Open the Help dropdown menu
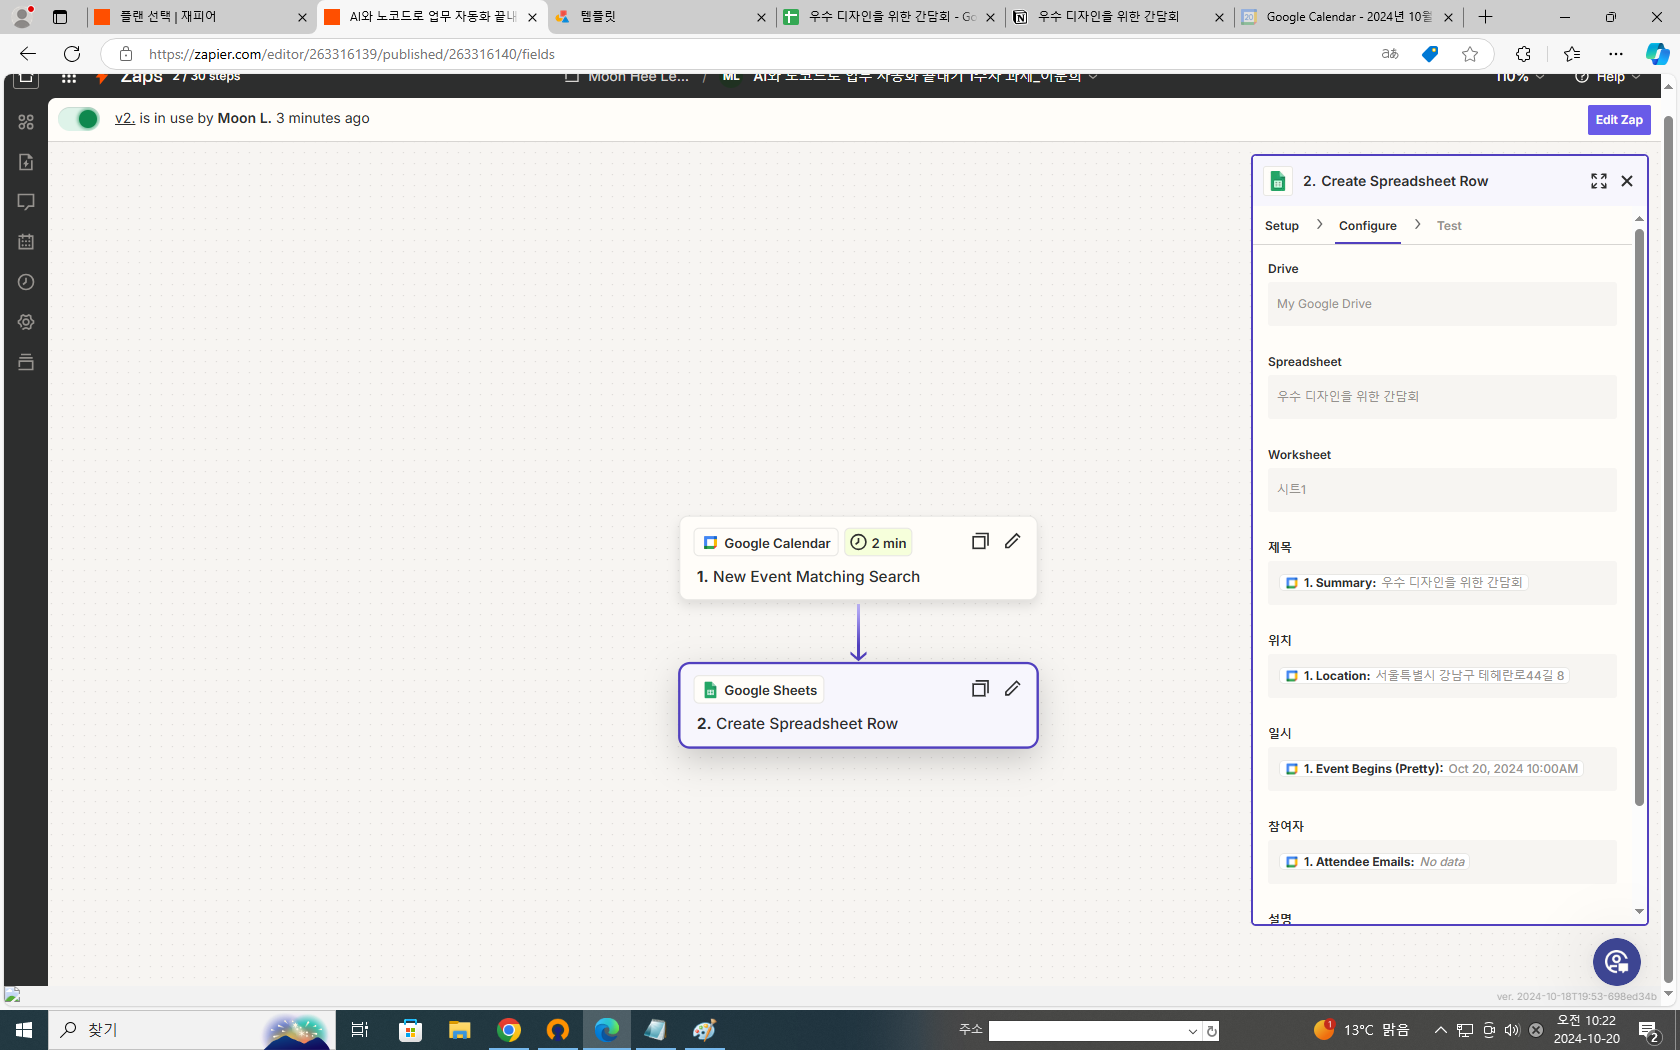This screenshot has width=1680, height=1050. pyautogui.click(x=1608, y=78)
